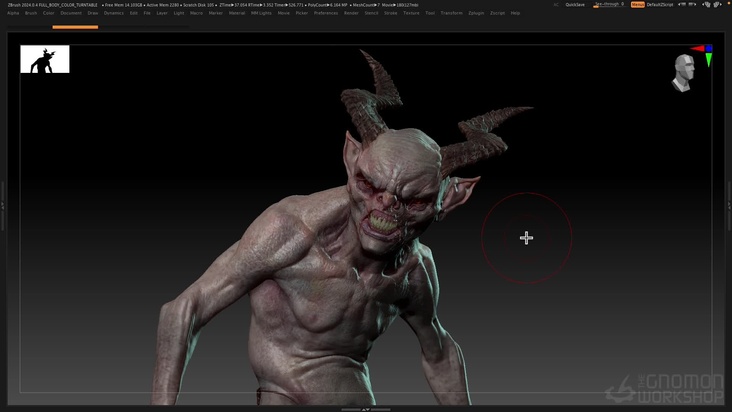Image resolution: width=732 pixels, height=412 pixels.
Task: Click the 'Free Mem 14.103GB' status text
Action: 122,5
